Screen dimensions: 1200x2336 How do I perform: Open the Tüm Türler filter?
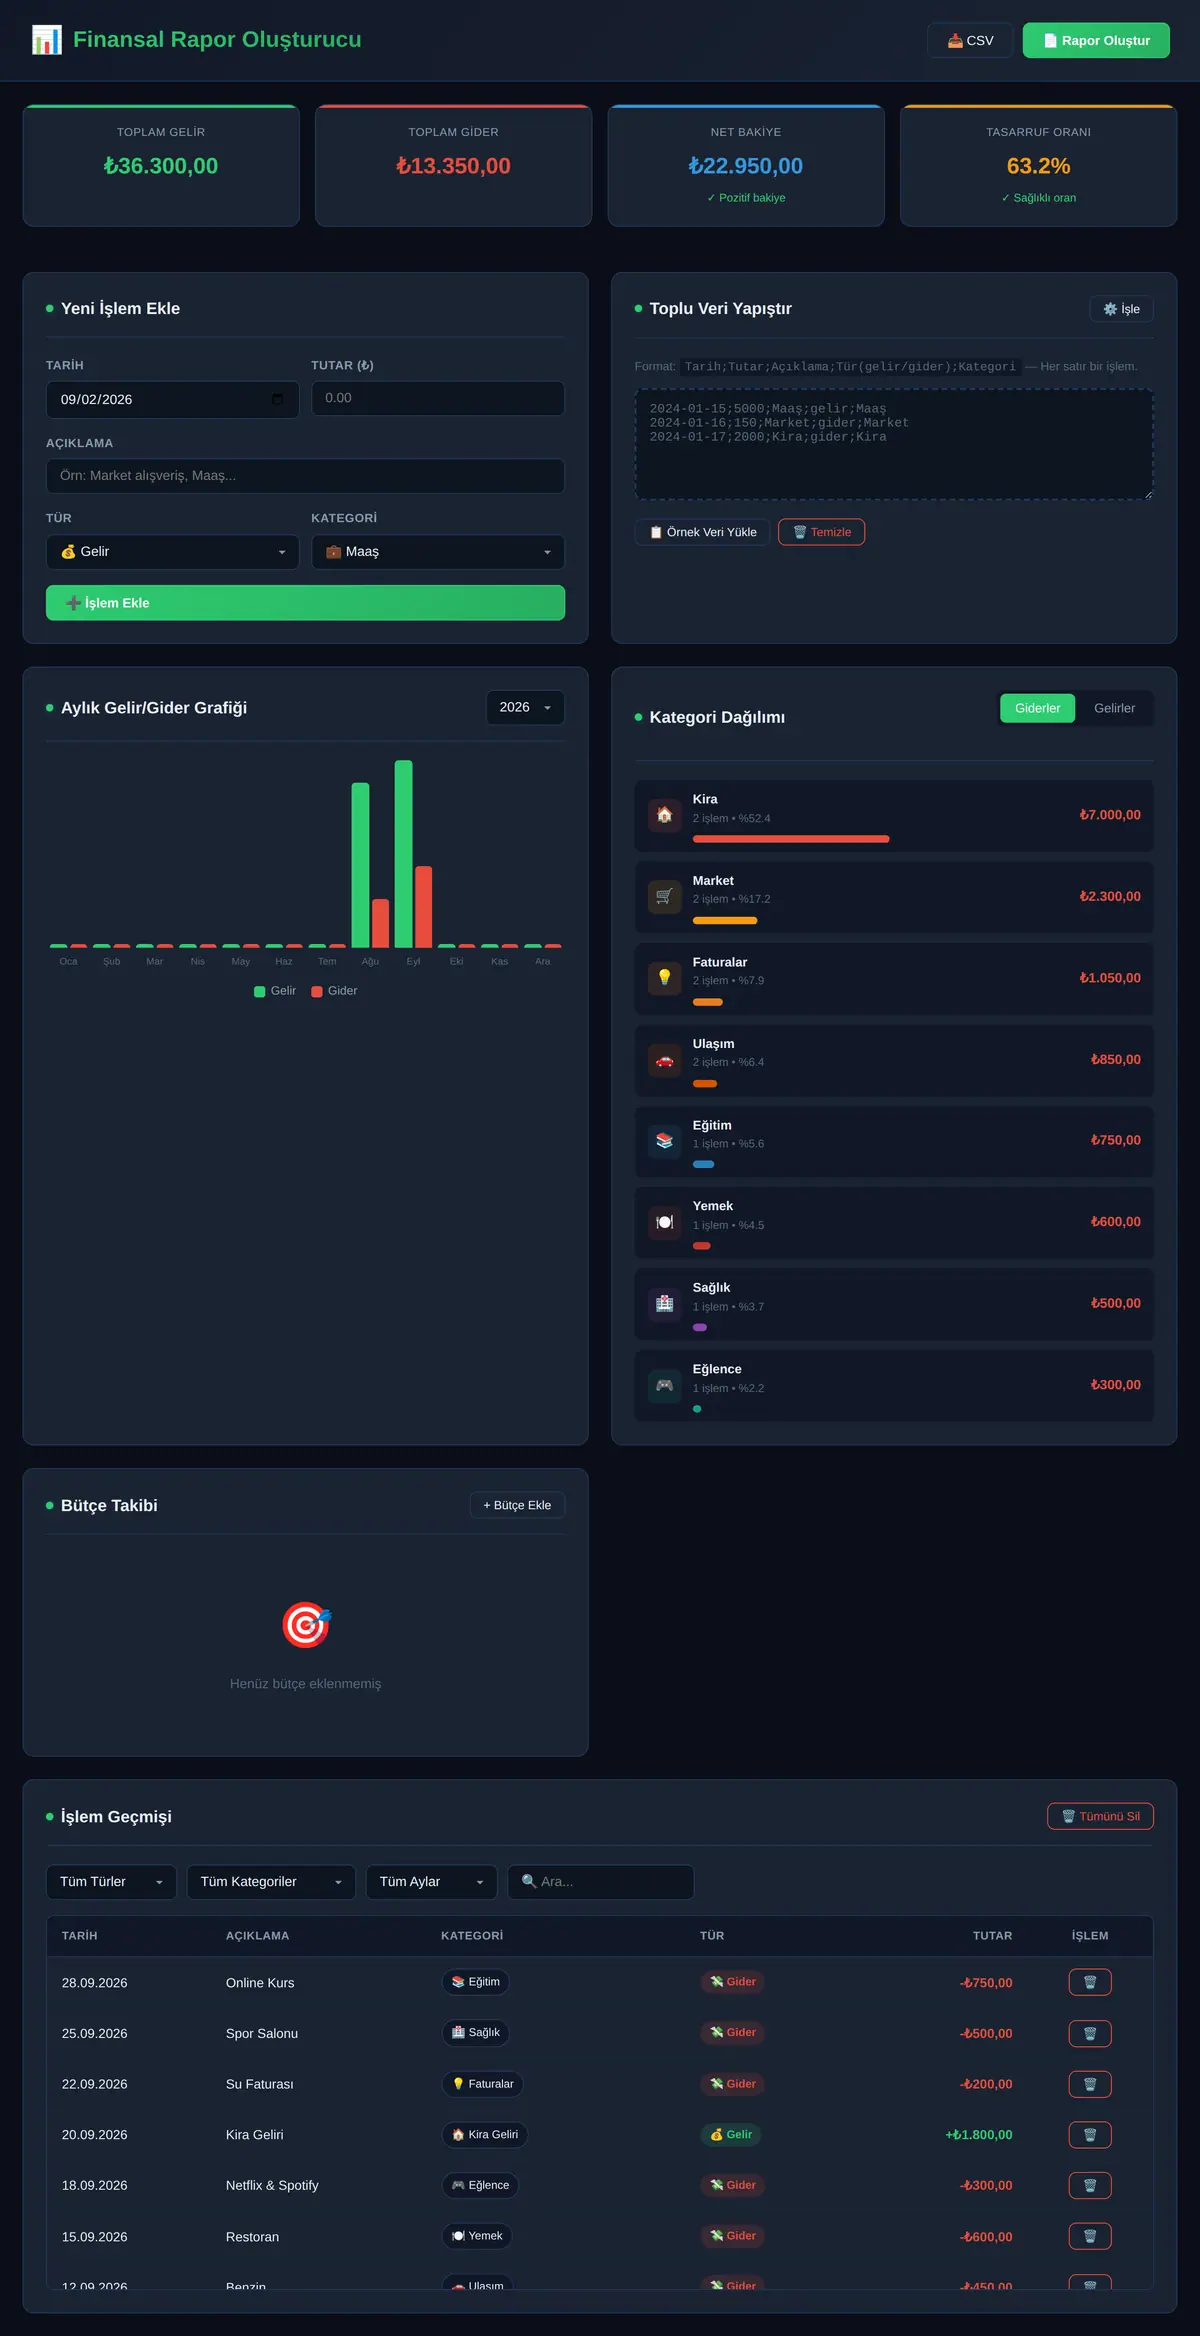point(111,1882)
